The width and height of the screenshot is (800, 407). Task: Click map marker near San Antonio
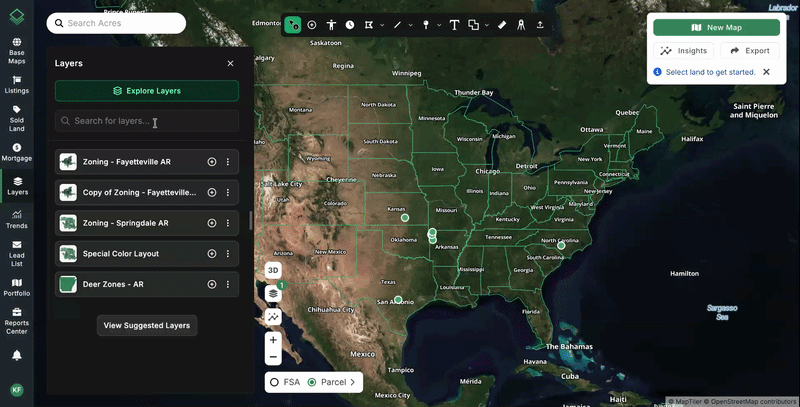point(398,300)
